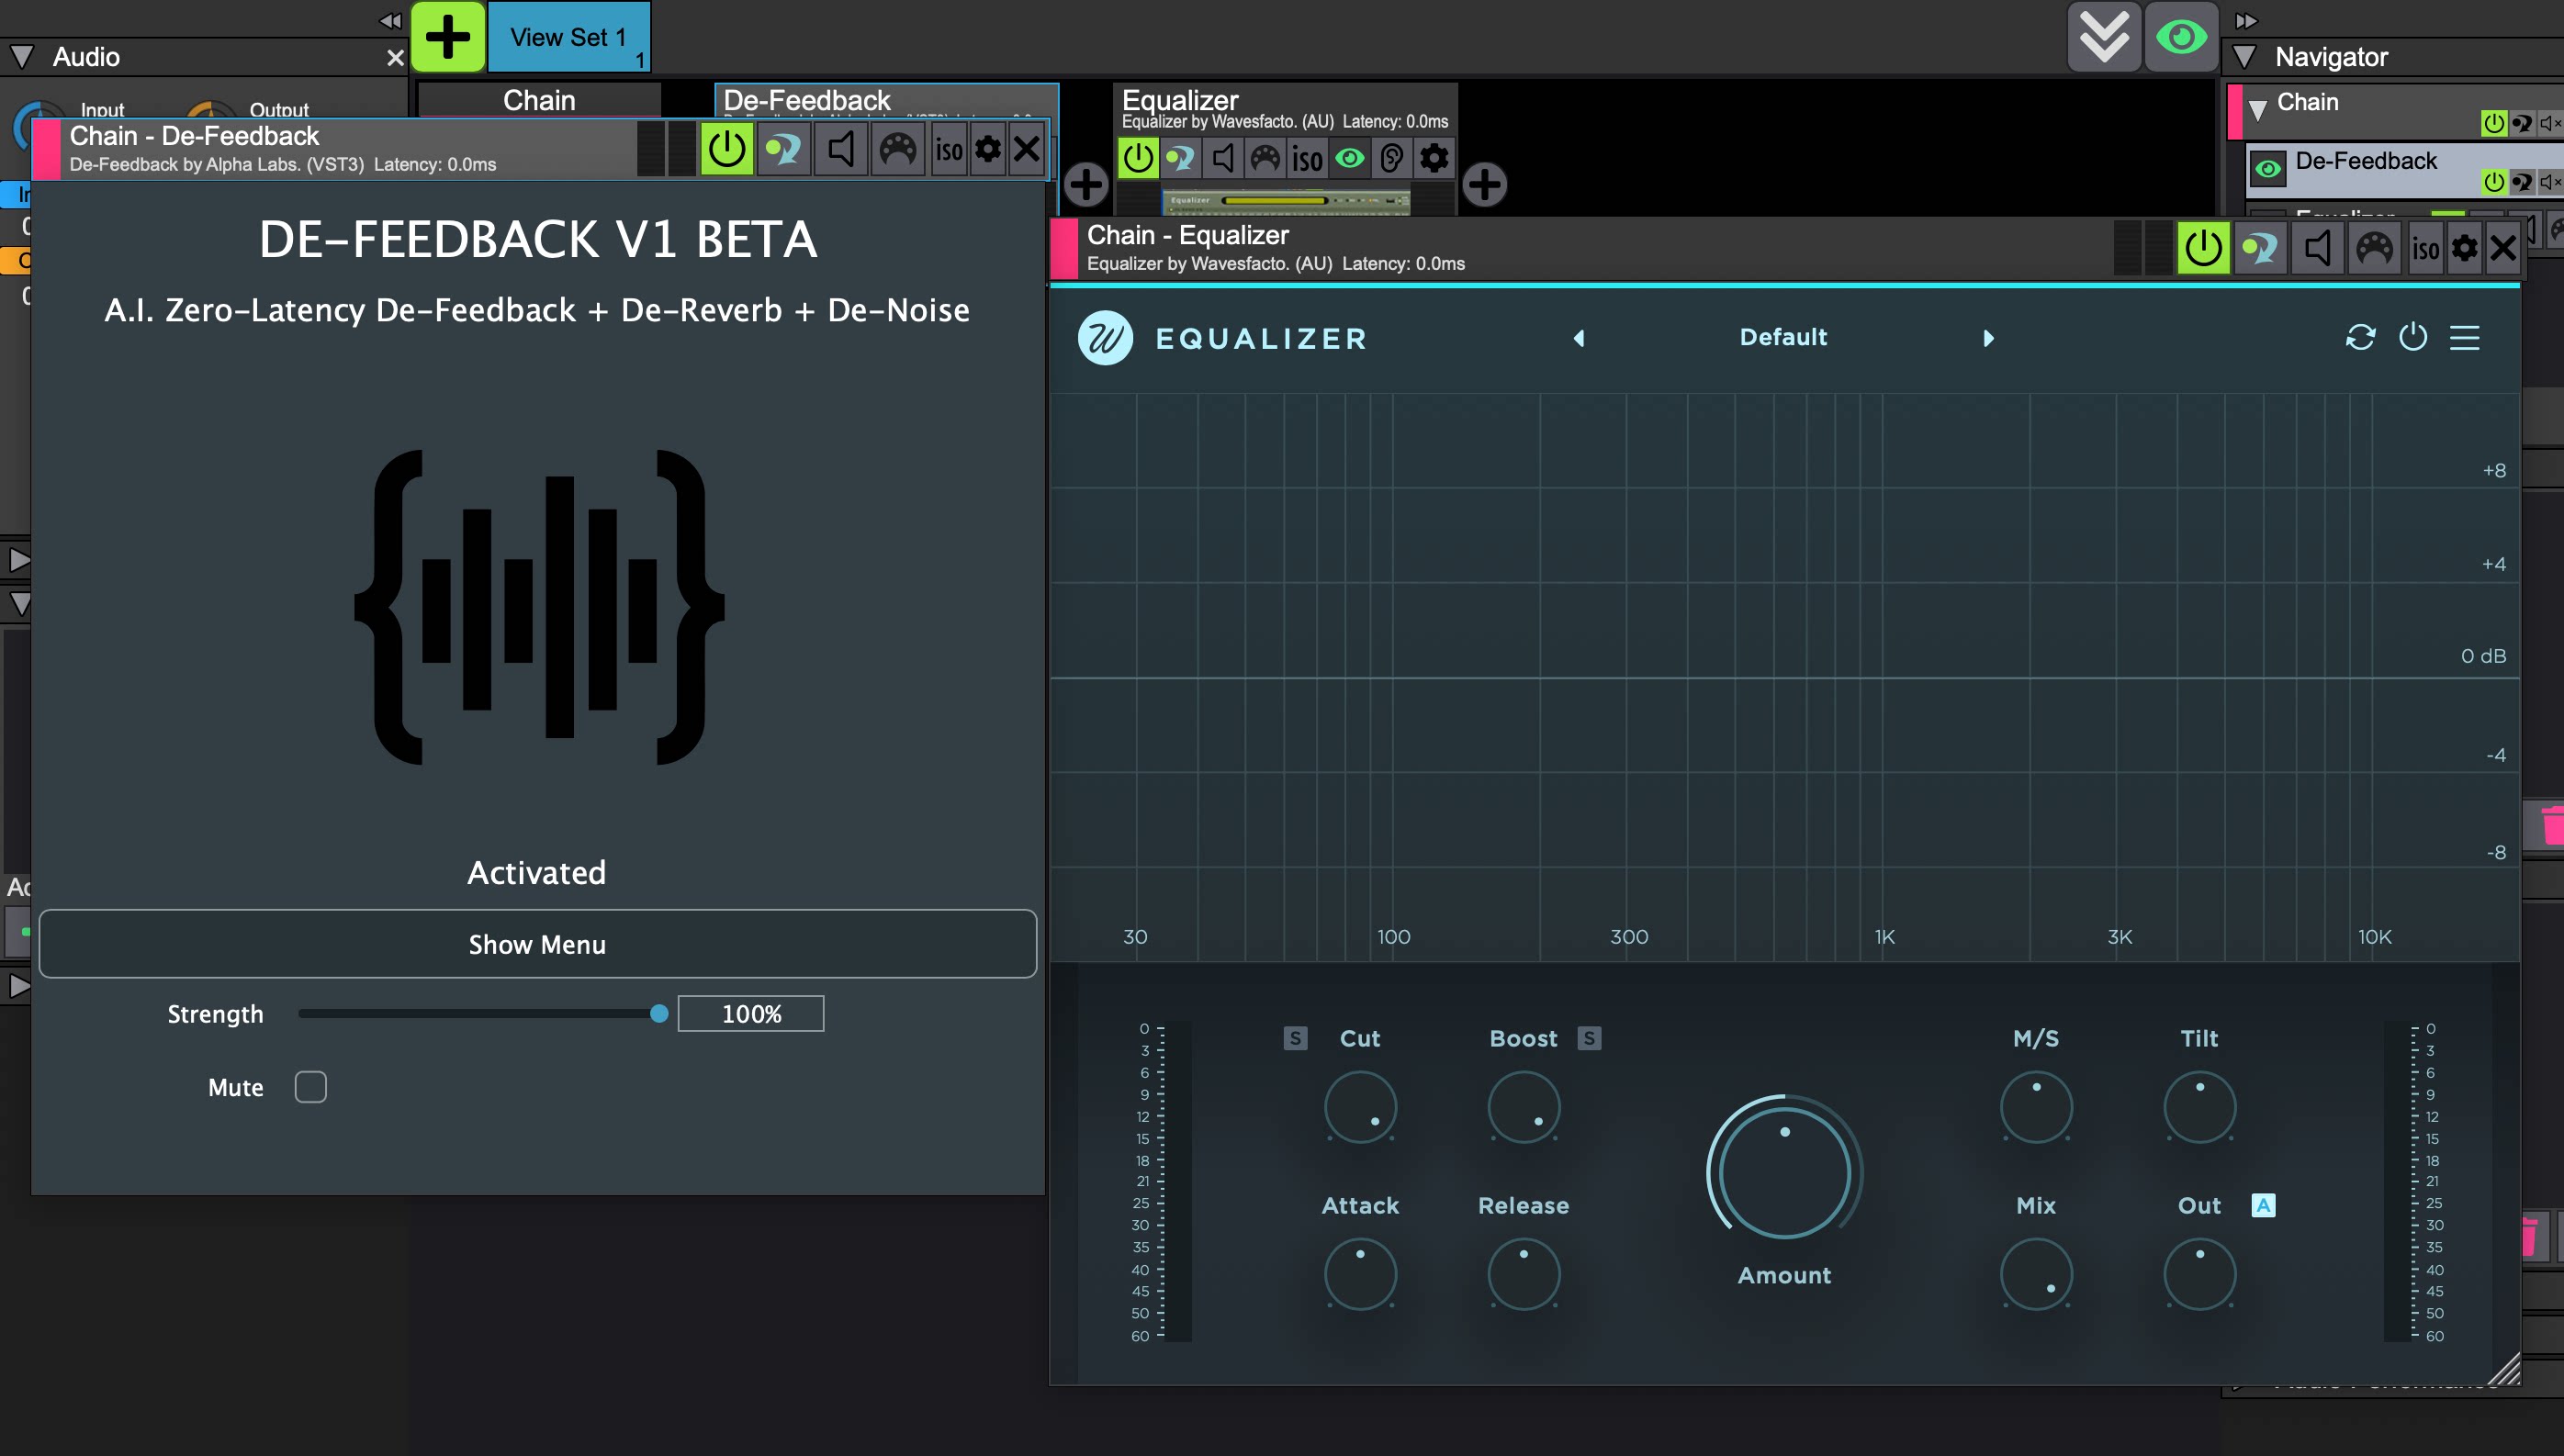Add plugin with plus after Equalizer block
This screenshot has width=2564, height=1456.
pyautogui.click(x=1484, y=184)
